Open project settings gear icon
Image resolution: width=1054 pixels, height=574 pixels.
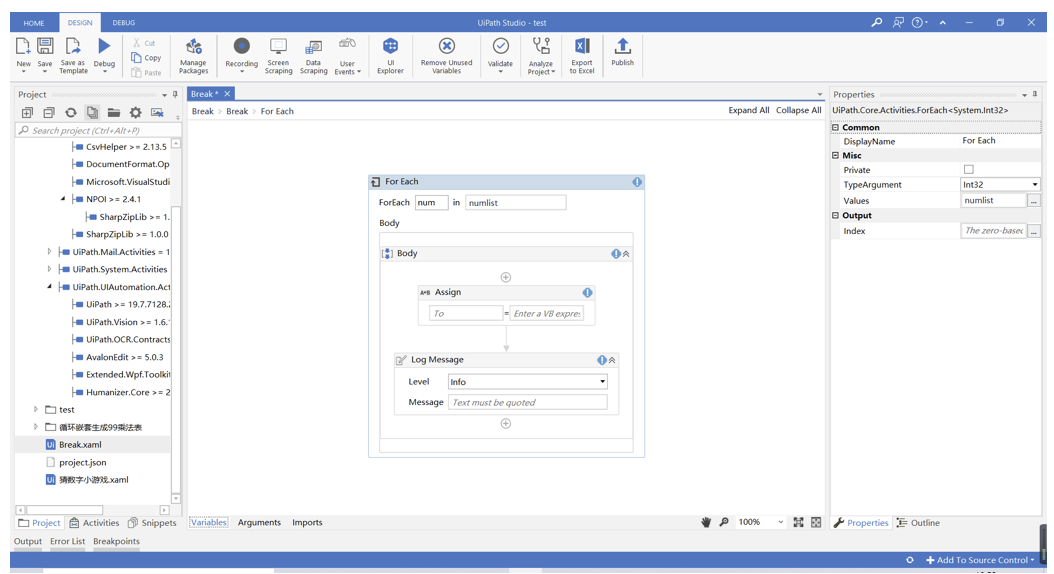click(135, 112)
